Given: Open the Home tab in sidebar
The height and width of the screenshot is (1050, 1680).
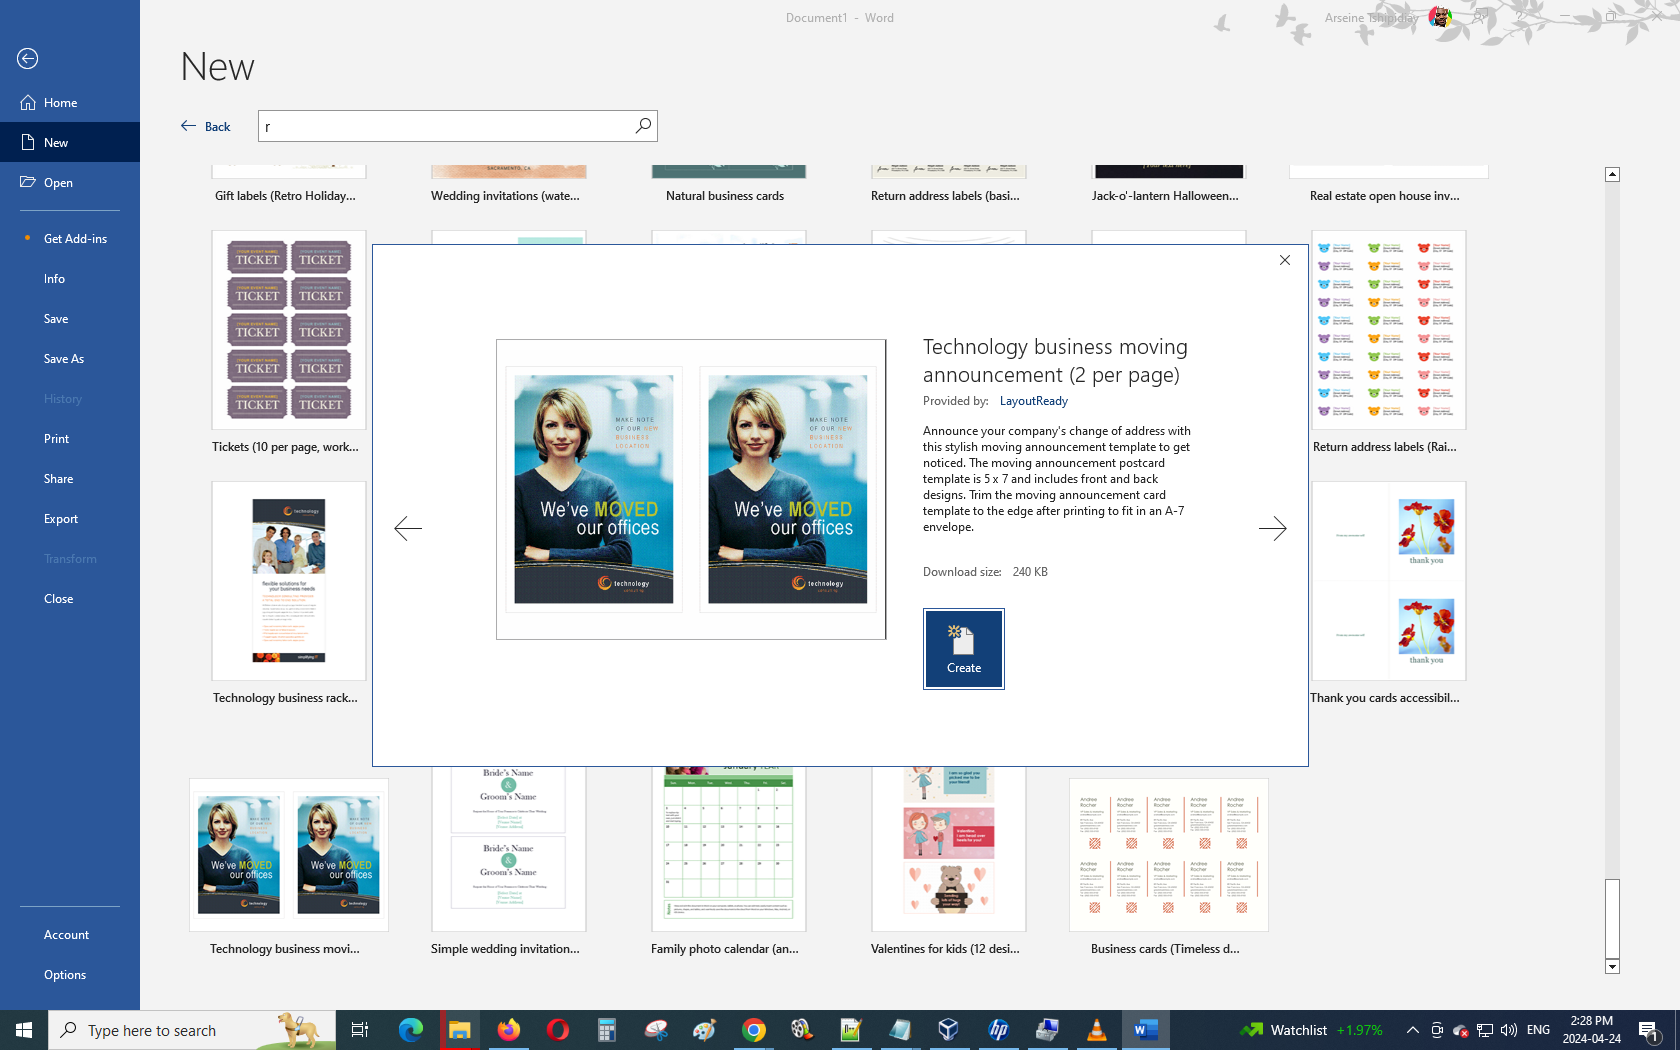Looking at the screenshot, I should (x=60, y=103).
